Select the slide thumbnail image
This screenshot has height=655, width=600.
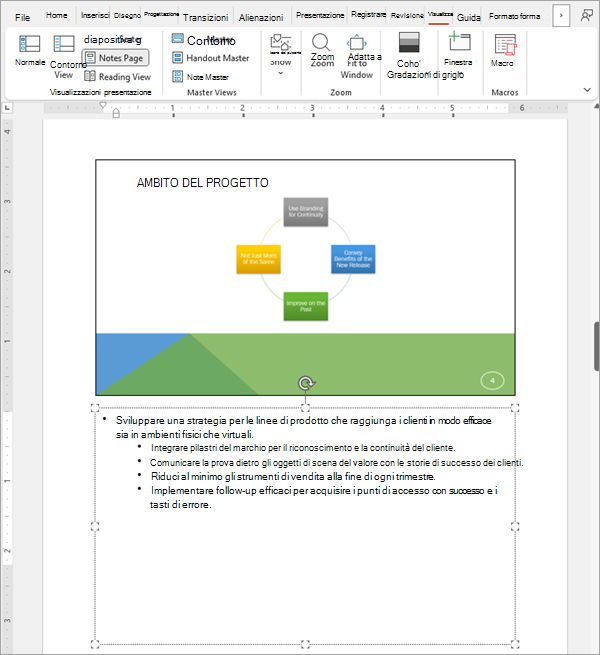305,277
